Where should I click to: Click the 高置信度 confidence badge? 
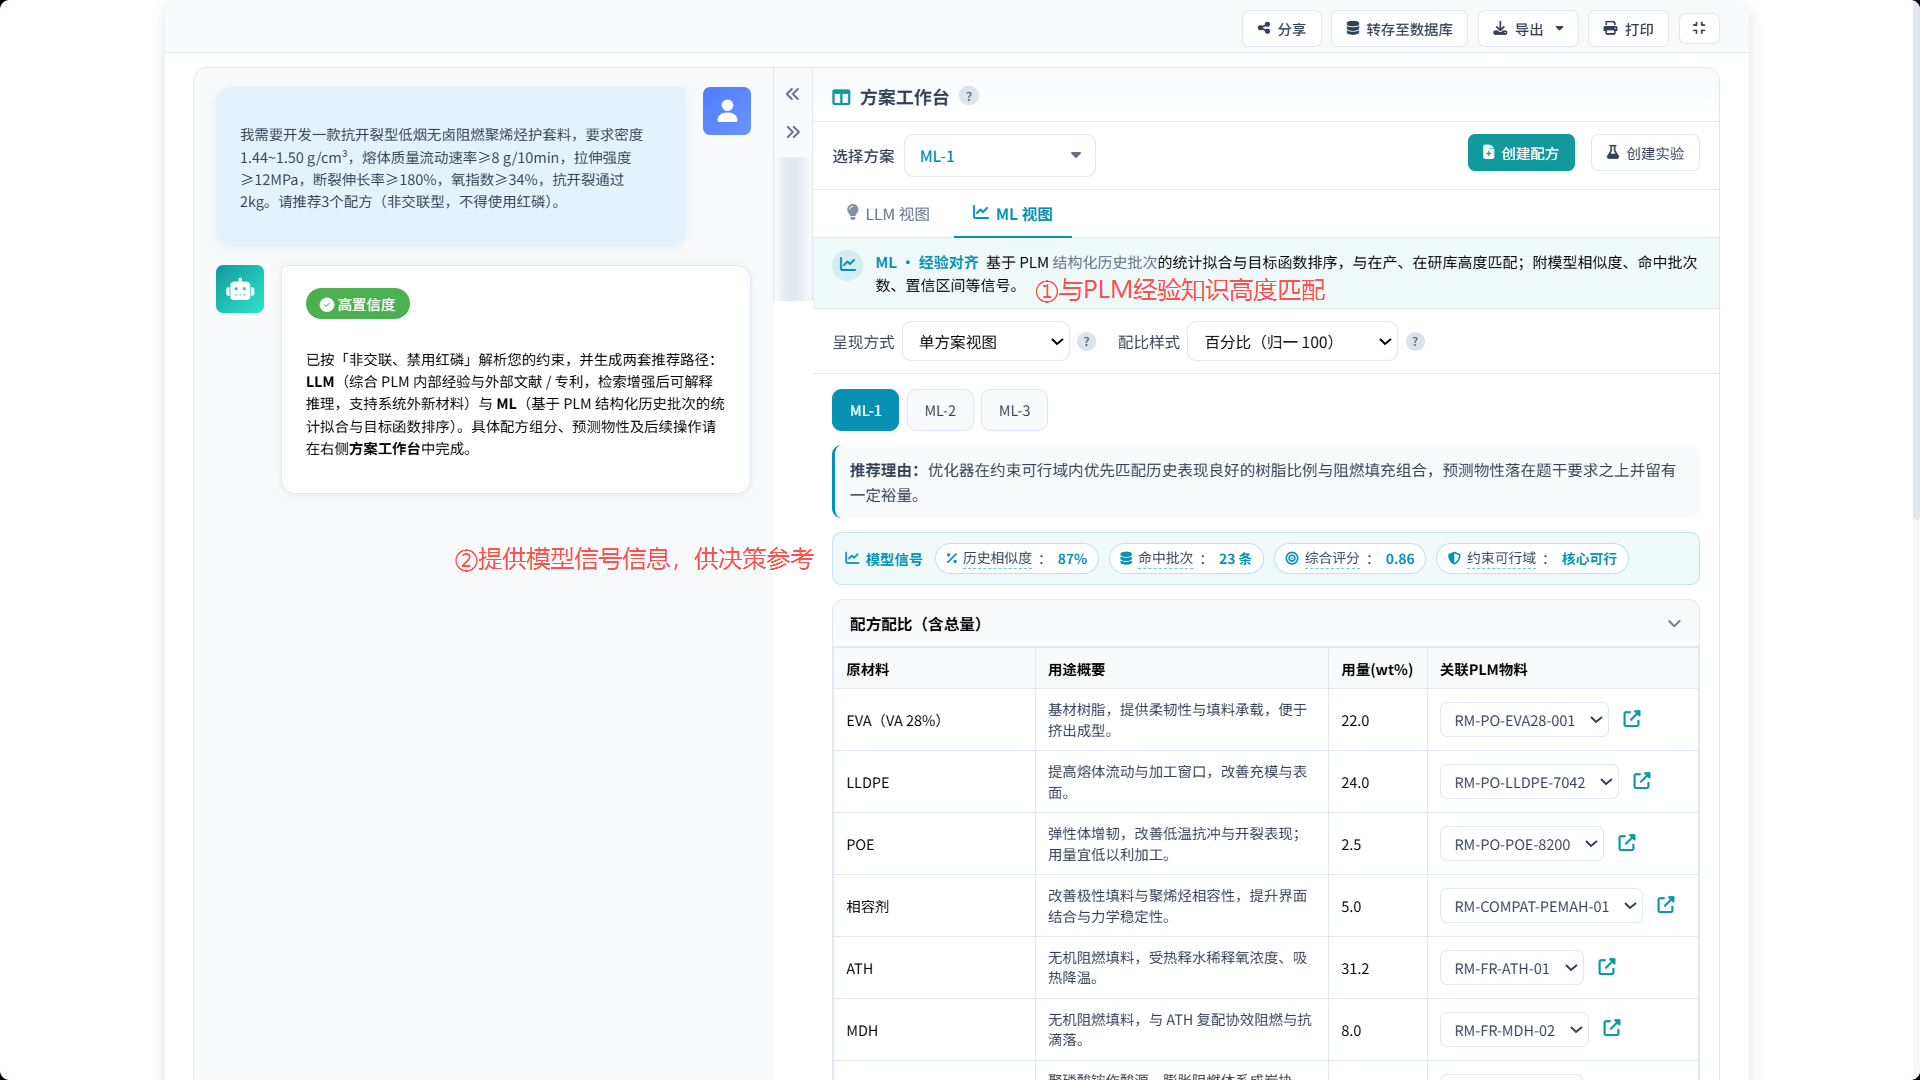358,304
